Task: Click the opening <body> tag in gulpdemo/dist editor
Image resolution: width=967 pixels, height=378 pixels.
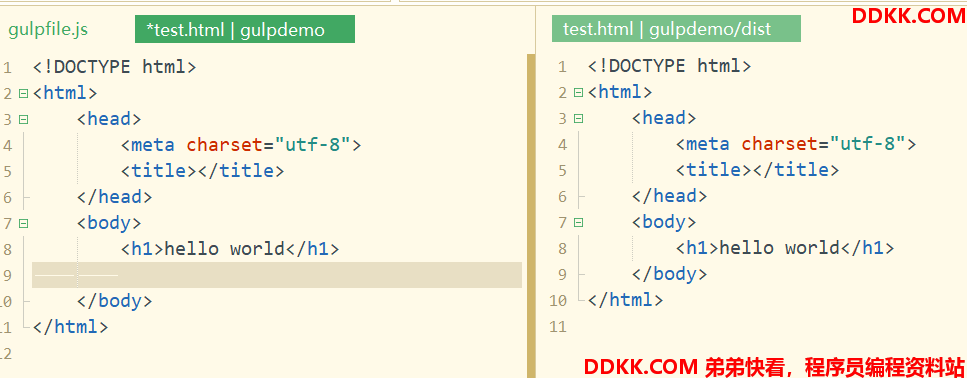Action: click(664, 222)
